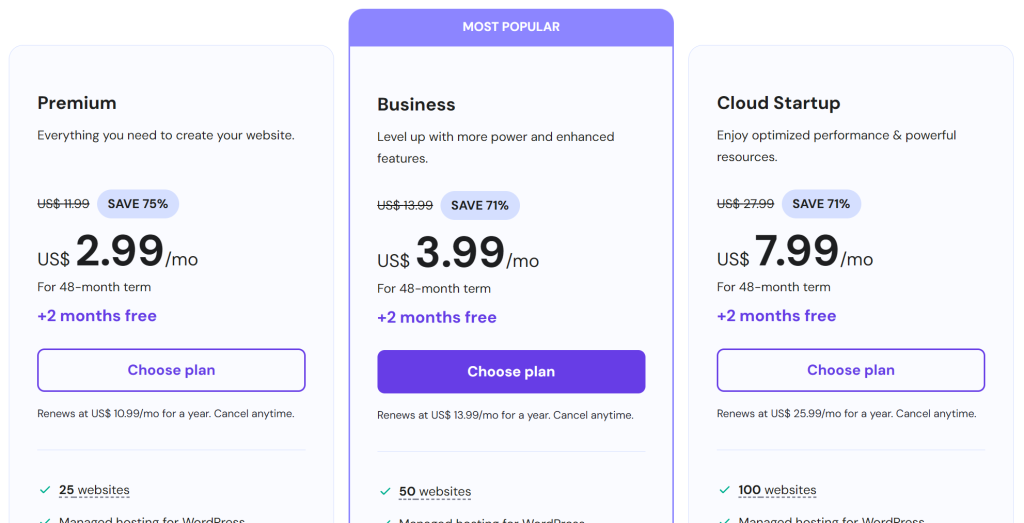This screenshot has width=1024, height=523.
Task: Click the +2 months free text under Cloud Startup
Action: [x=776, y=316]
